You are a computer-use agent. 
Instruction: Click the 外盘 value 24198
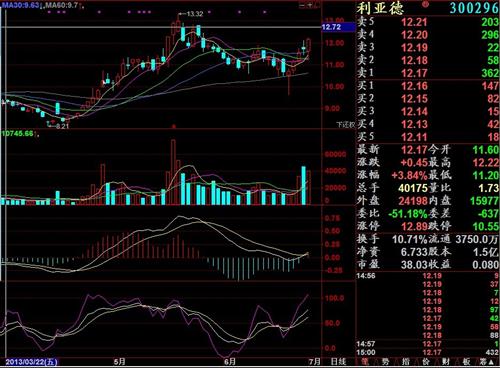pos(413,201)
